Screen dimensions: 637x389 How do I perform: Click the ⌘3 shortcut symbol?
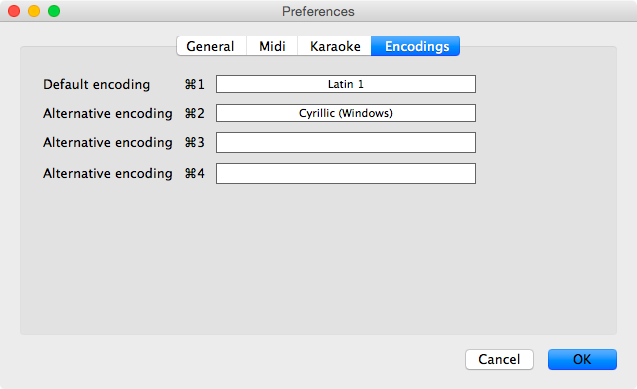[x=195, y=143]
